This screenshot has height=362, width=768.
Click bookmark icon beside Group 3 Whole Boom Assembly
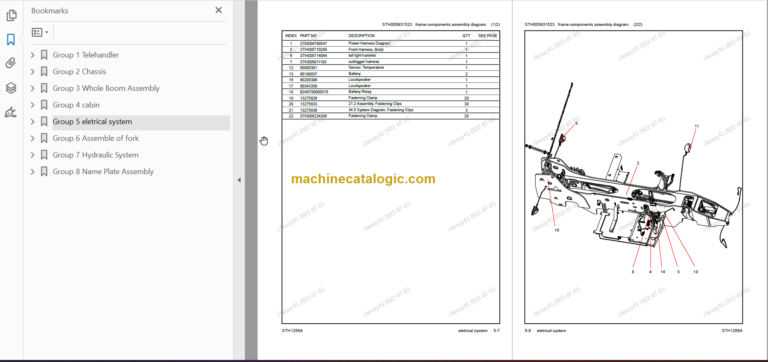(x=44, y=89)
